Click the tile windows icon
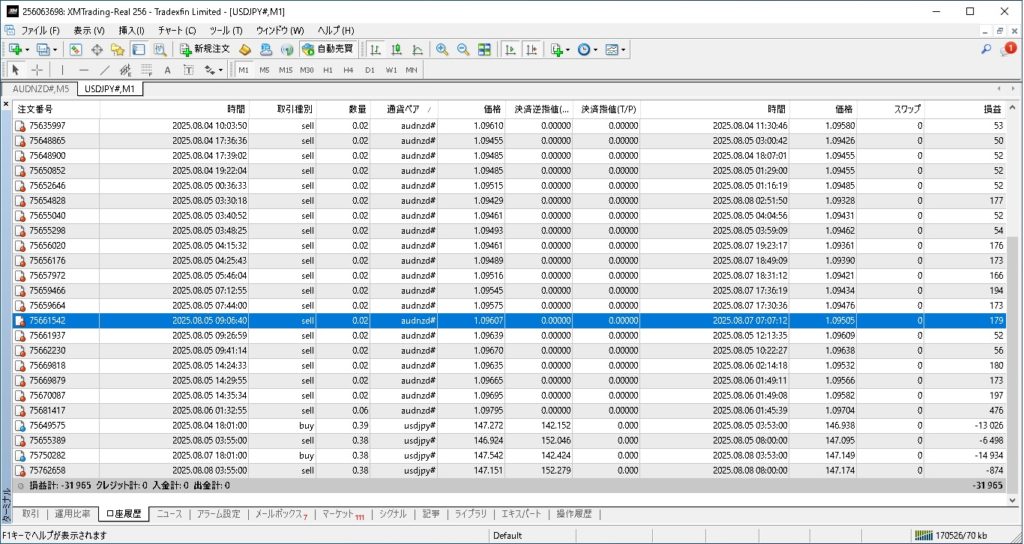This screenshot has height=544, width=1024. click(x=484, y=49)
